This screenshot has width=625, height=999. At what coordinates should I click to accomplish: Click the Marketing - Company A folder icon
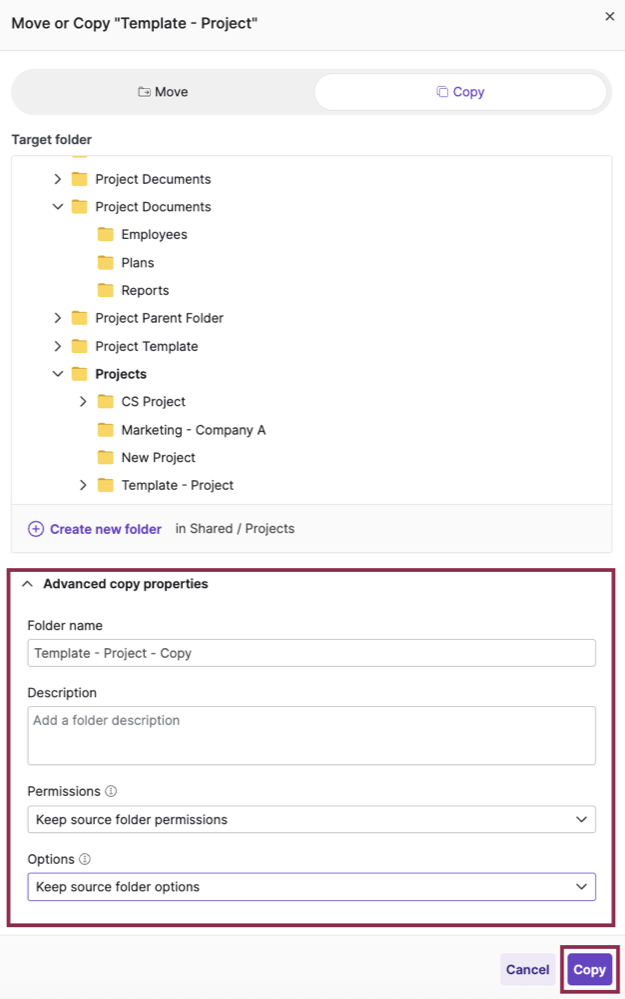(106, 429)
